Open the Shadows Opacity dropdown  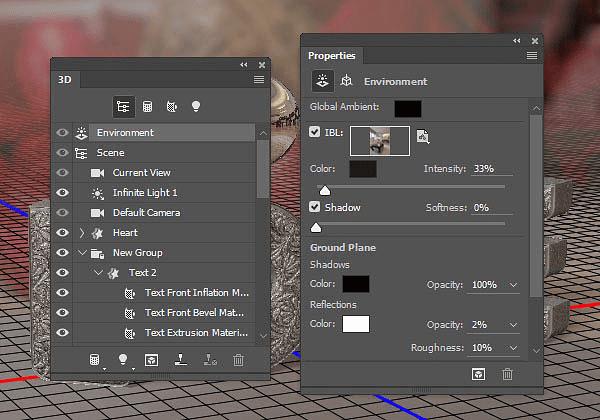pos(514,285)
